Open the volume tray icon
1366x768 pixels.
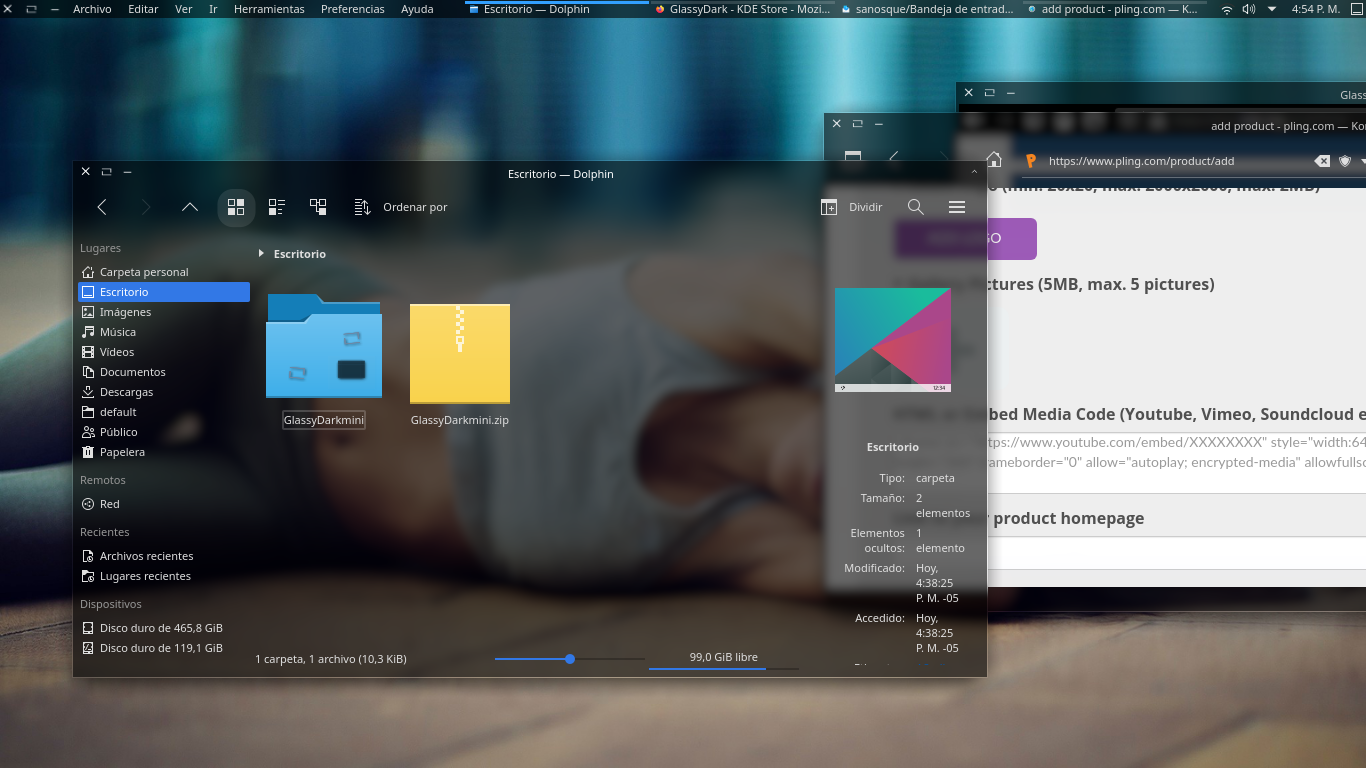pyautogui.click(x=1248, y=9)
